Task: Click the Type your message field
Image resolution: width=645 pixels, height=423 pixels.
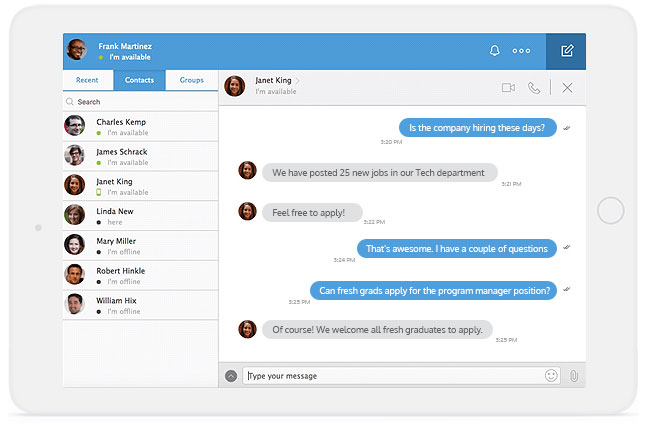Action: [x=401, y=376]
